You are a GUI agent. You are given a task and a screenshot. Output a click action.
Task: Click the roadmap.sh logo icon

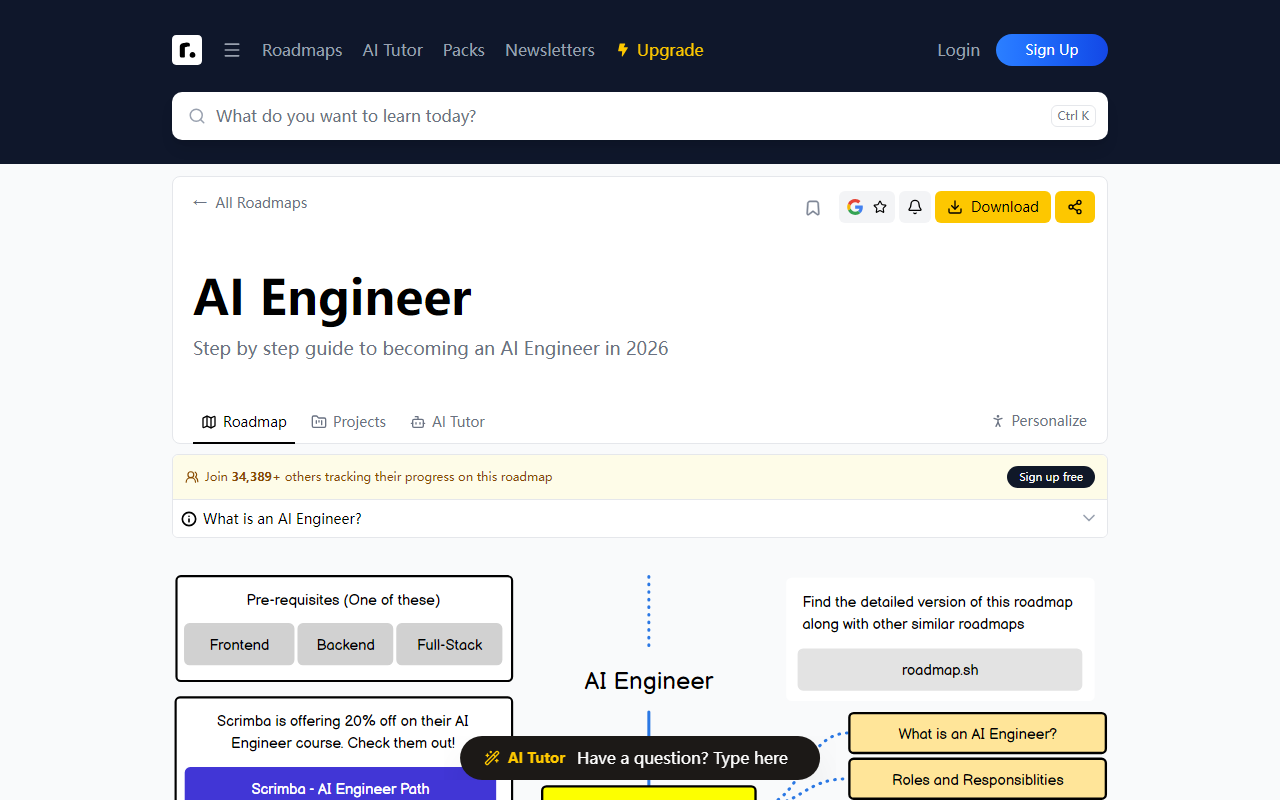[187, 50]
